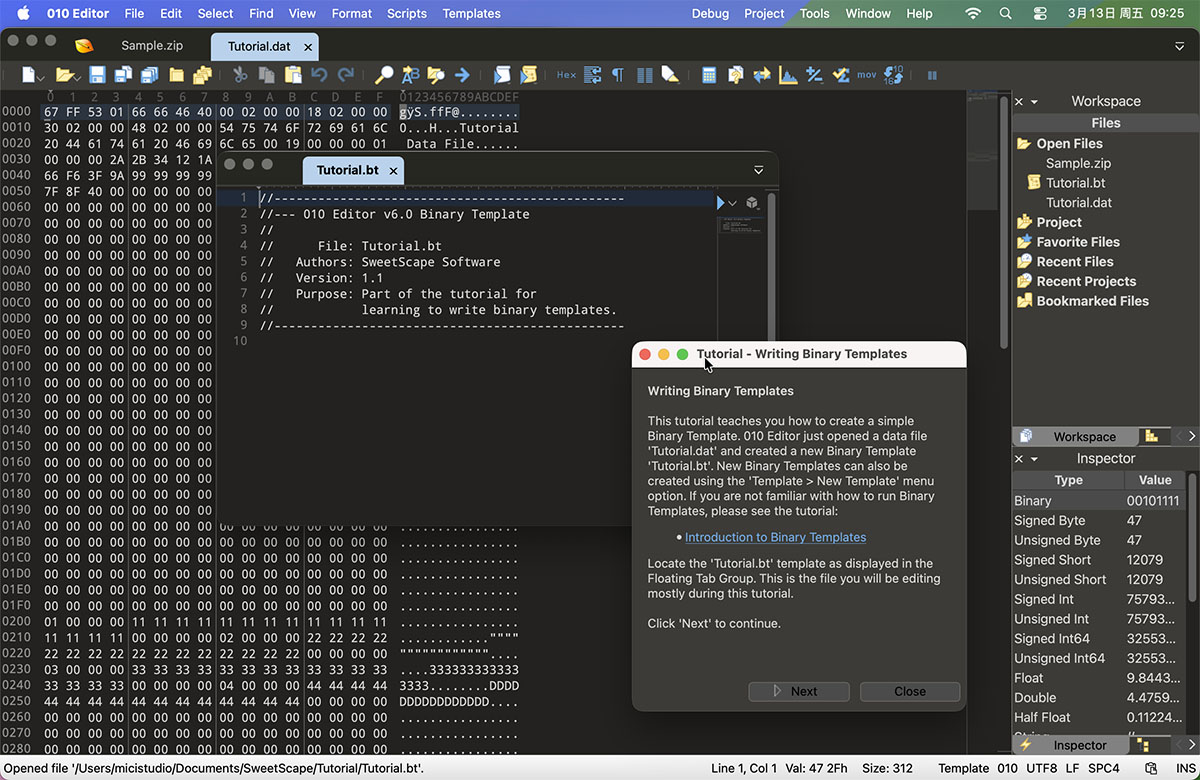Click the Undo arrow icon
Image resolution: width=1200 pixels, height=780 pixels.
point(319,75)
